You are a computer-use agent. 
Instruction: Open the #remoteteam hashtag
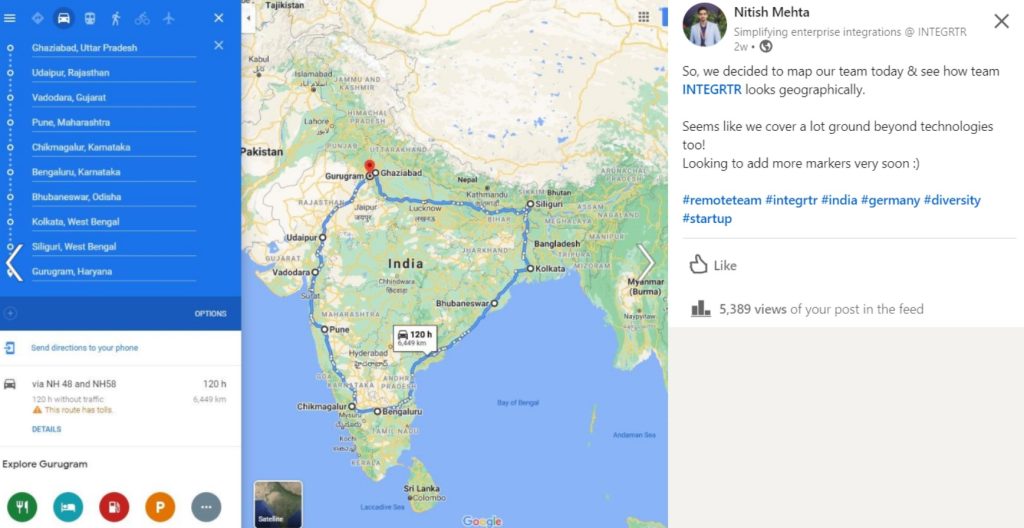pyautogui.click(x=722, y=200)
